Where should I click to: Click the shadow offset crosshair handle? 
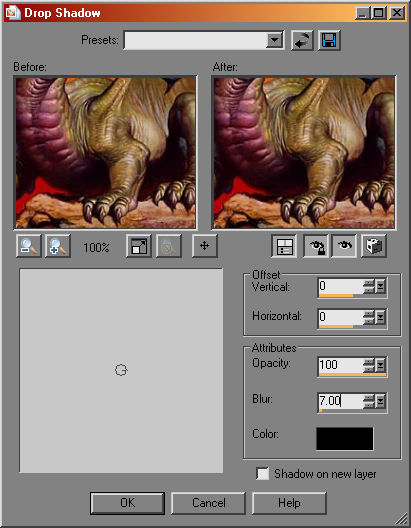pos(121,370)
